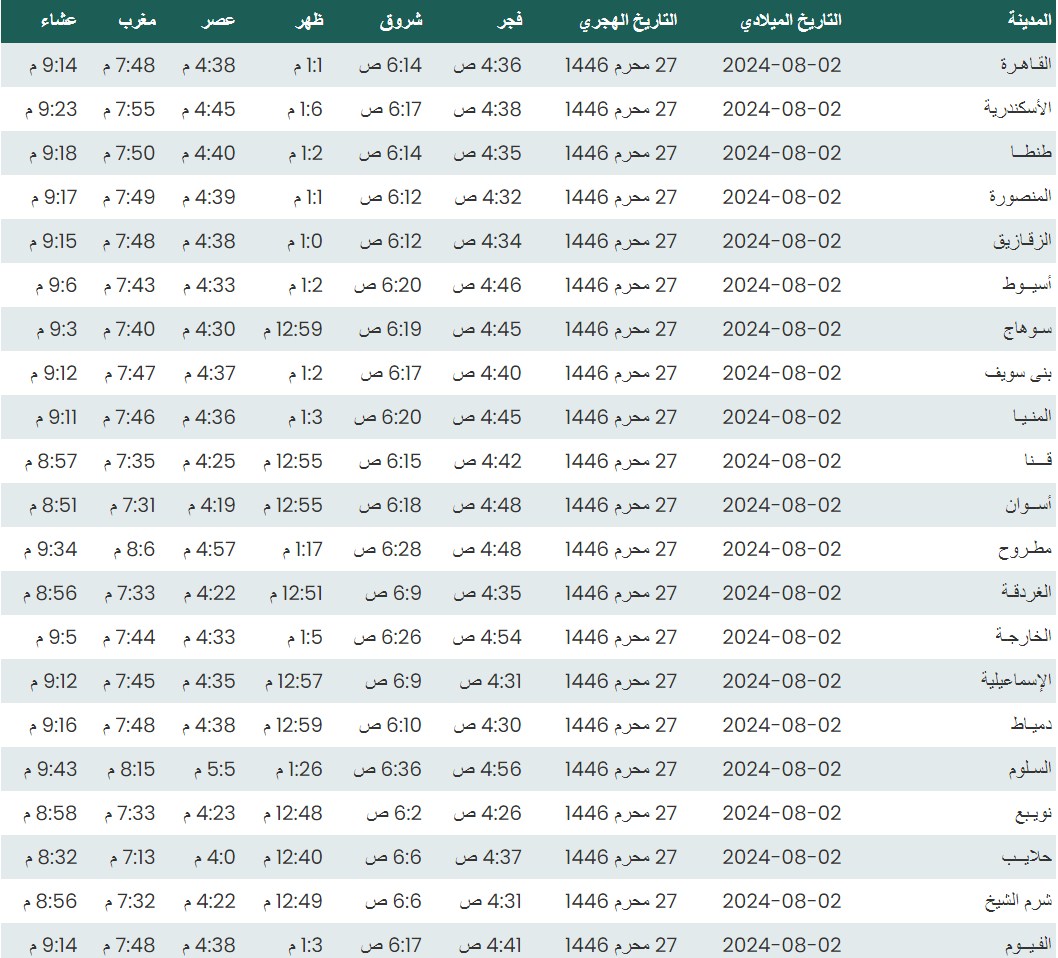Select the القاهرة city name

click(1025, 65)
